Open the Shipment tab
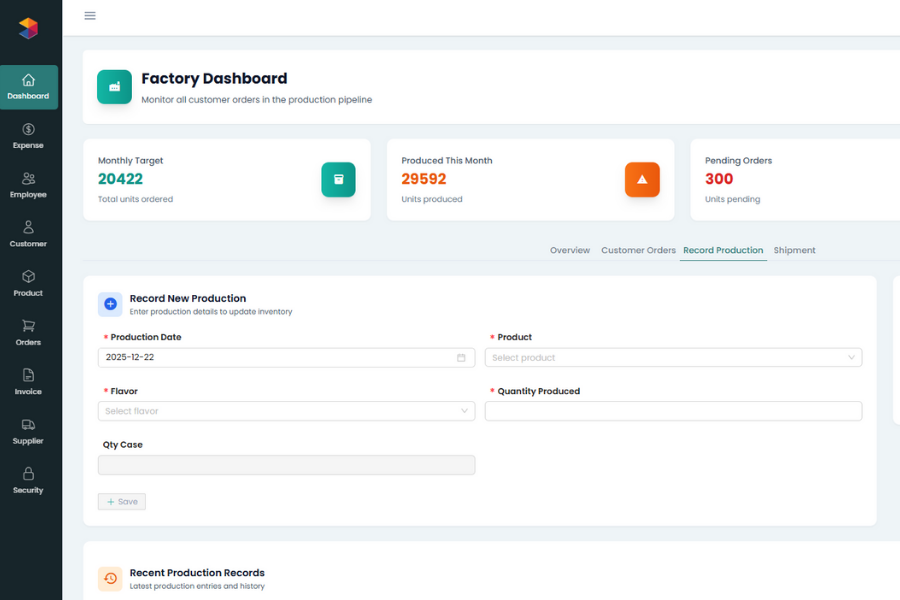The image size is (900, 600). pyautogui.click(x=794, y=250)
